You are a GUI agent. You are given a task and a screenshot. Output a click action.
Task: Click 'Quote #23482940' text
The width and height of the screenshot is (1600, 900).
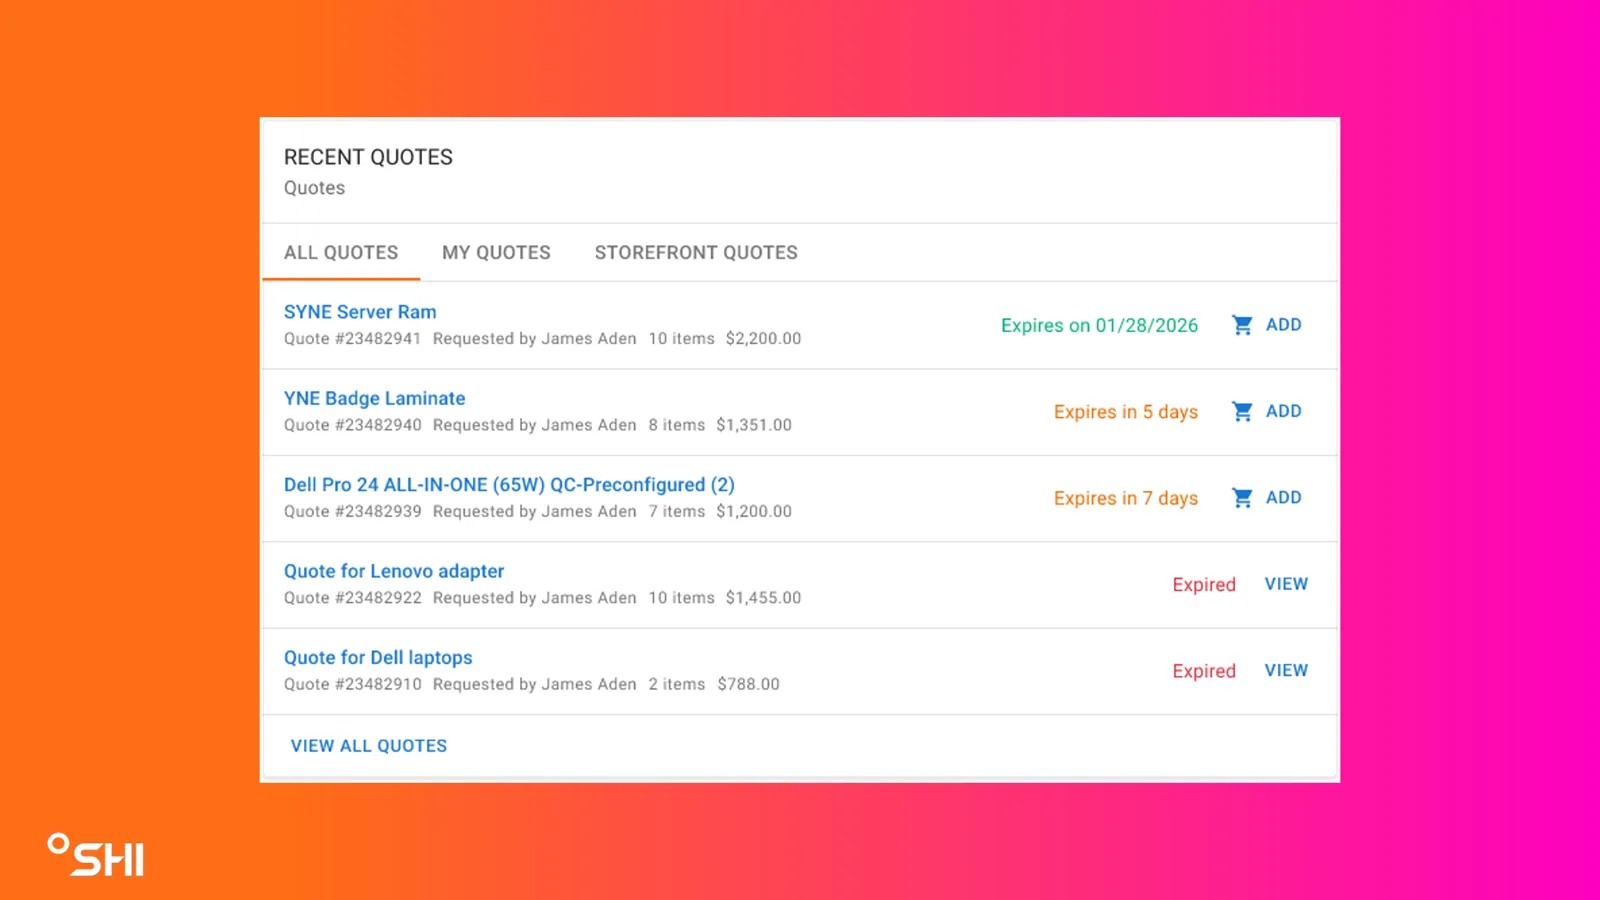coord(352,425)
